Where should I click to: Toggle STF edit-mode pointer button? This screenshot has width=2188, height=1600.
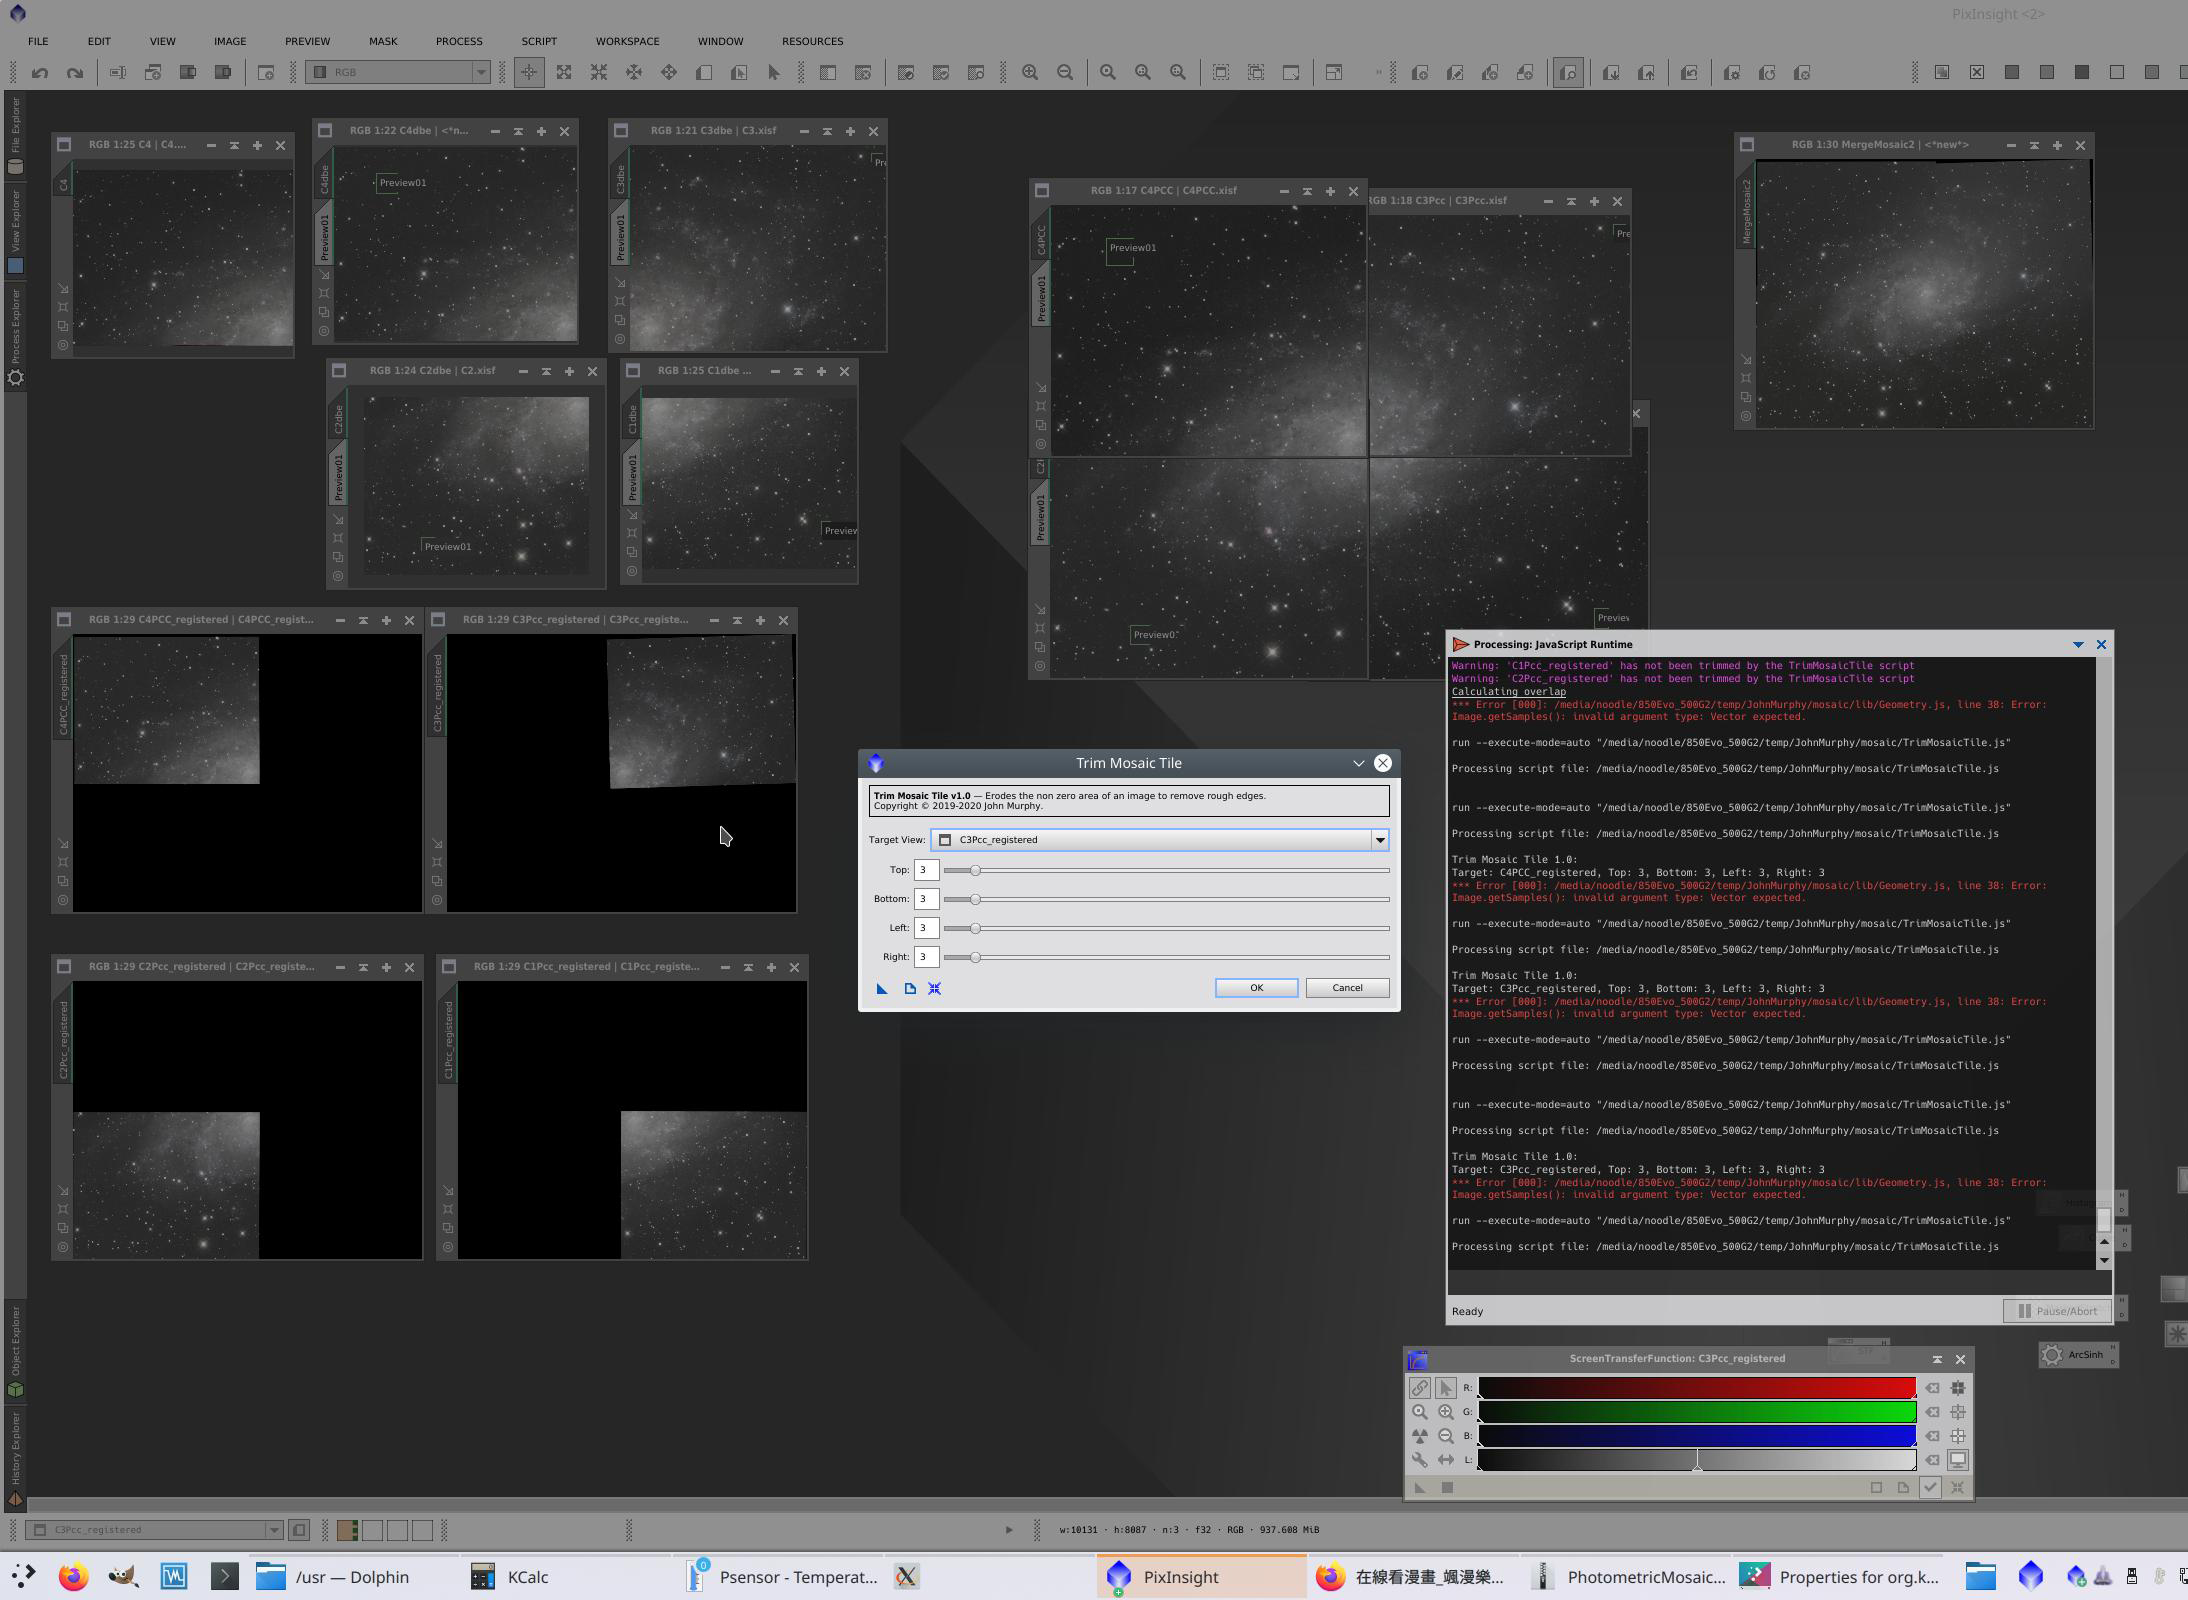click(1446, 1387)
